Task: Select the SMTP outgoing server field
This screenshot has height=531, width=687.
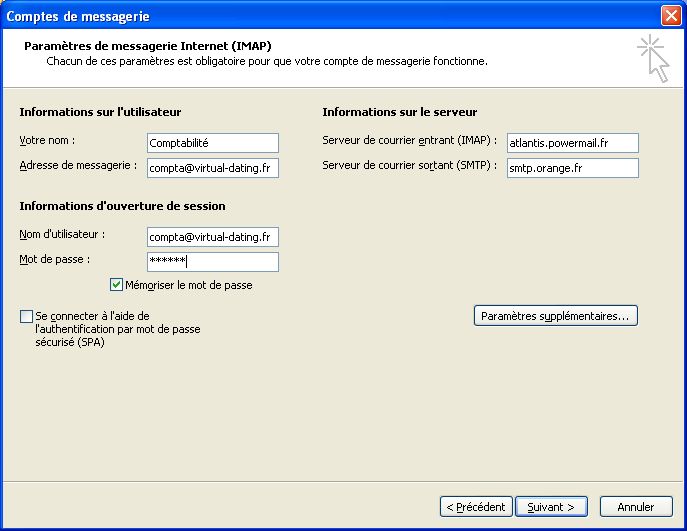Action: (573, 168)
